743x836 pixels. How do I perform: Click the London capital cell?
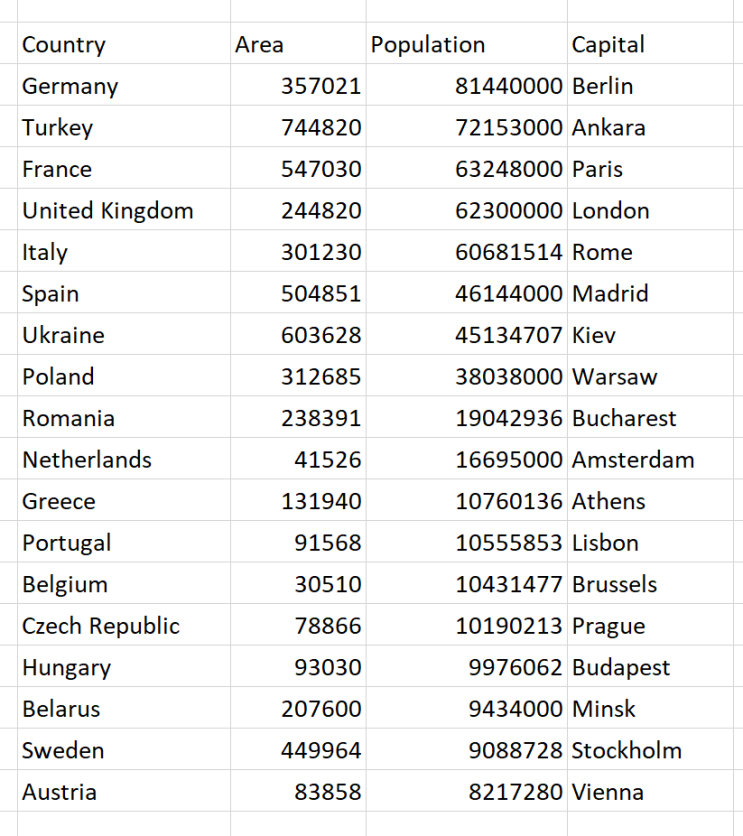(610, 211)
